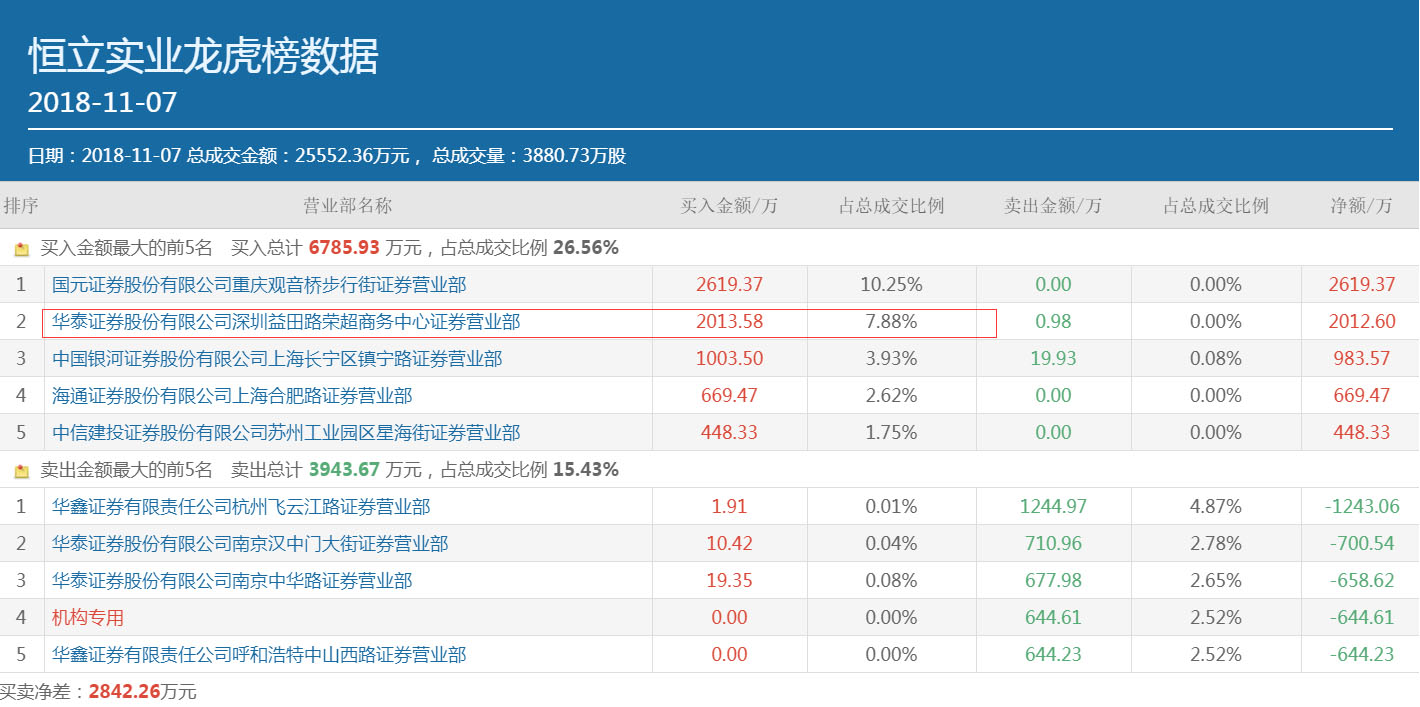This screenshot has height=707, width=1420.
Task: Click sell amount 677.98 cell
Action: pyautogui.click(x=1053, y=581)
